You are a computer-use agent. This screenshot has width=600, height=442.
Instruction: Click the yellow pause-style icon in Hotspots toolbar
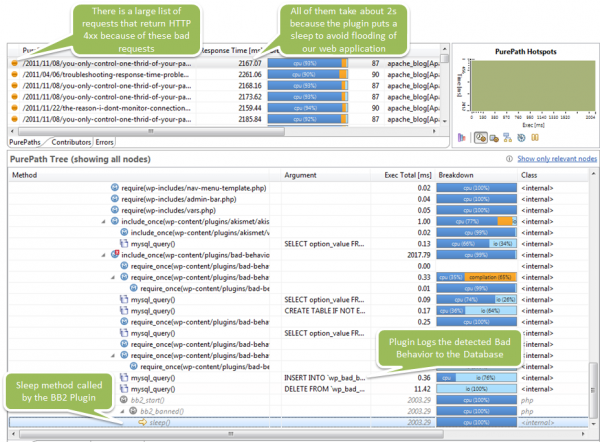pos(535,137)
